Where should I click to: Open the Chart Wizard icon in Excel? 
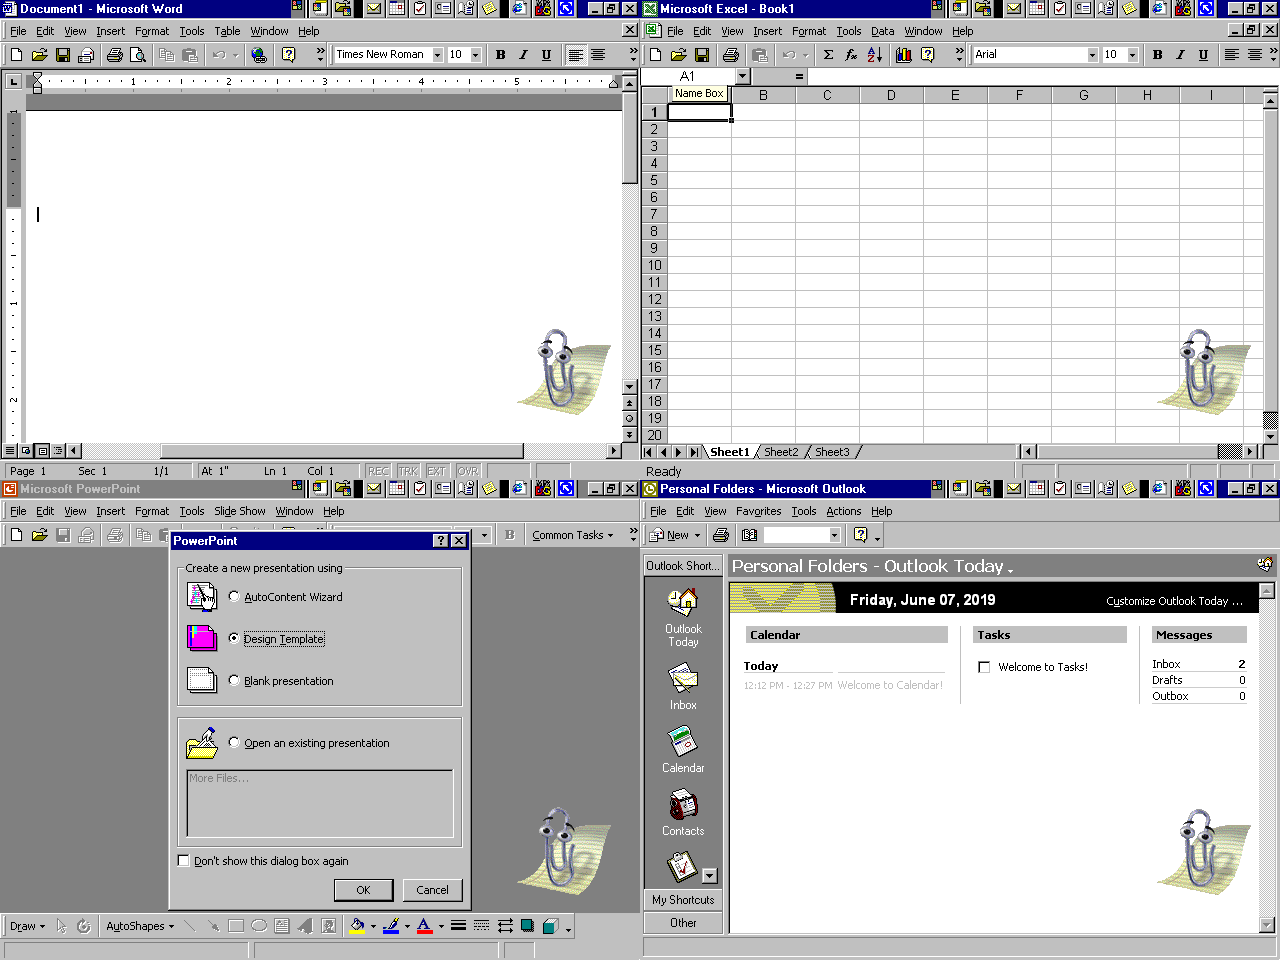click(x=904, y=55)
